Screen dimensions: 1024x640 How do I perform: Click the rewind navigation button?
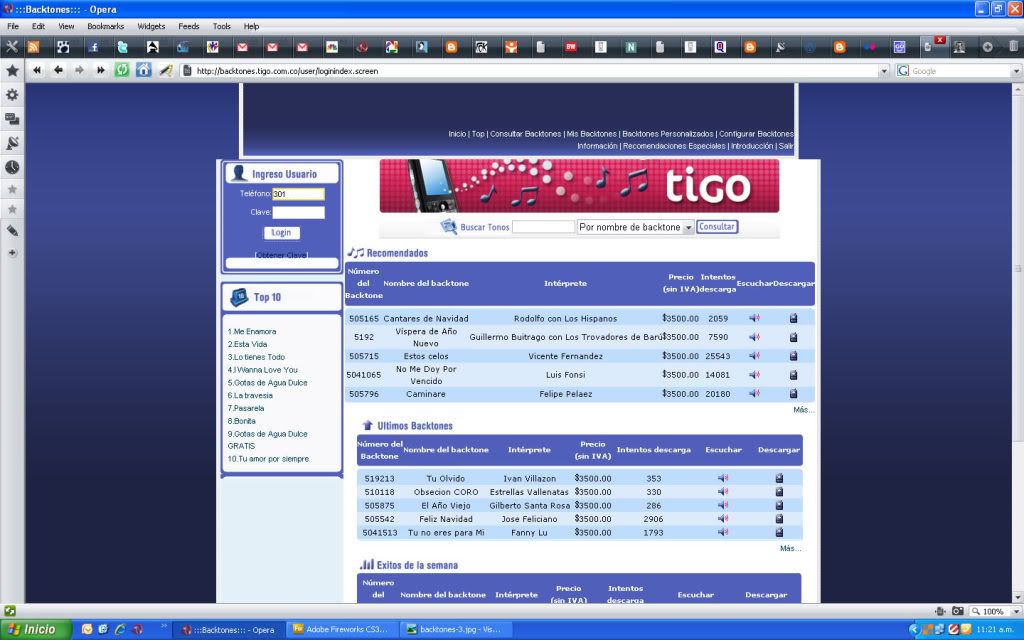[37, 70]
